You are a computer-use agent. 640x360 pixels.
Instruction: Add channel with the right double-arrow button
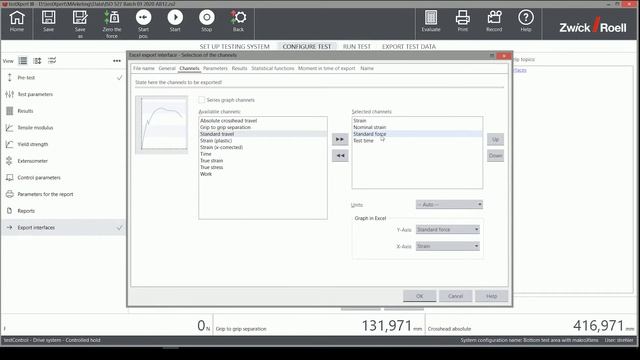pos(340,139)
